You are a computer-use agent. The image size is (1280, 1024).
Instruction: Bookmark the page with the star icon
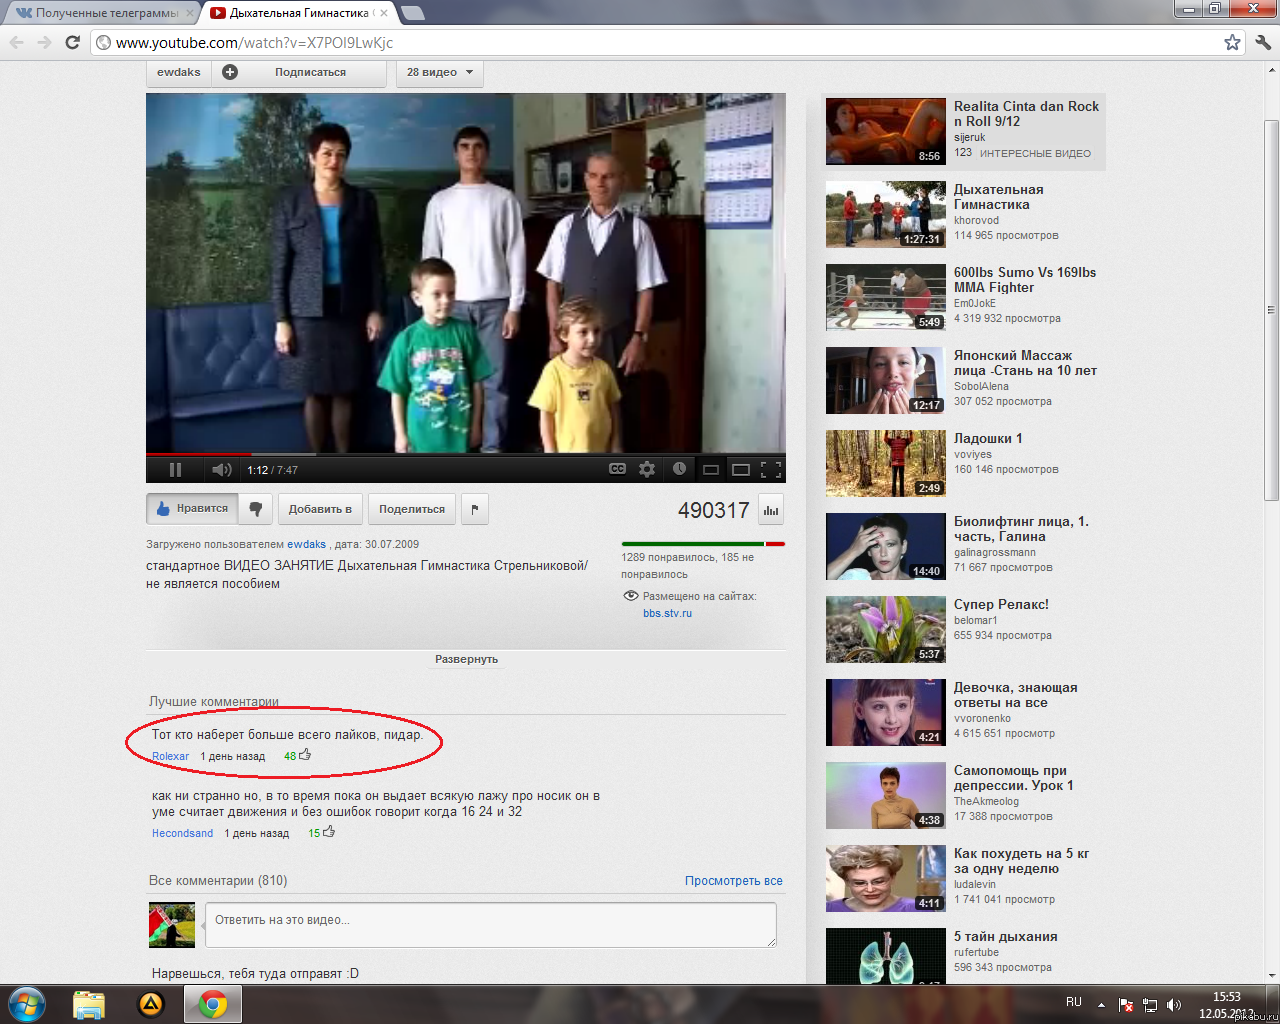click(x=1232, y=42)
